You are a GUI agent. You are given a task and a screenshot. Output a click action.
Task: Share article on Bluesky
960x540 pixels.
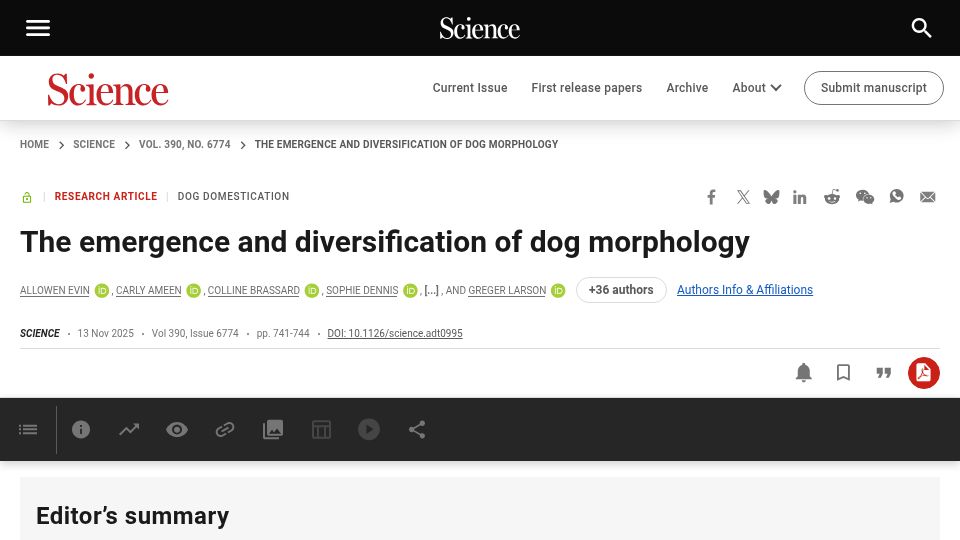pos(771,197)
